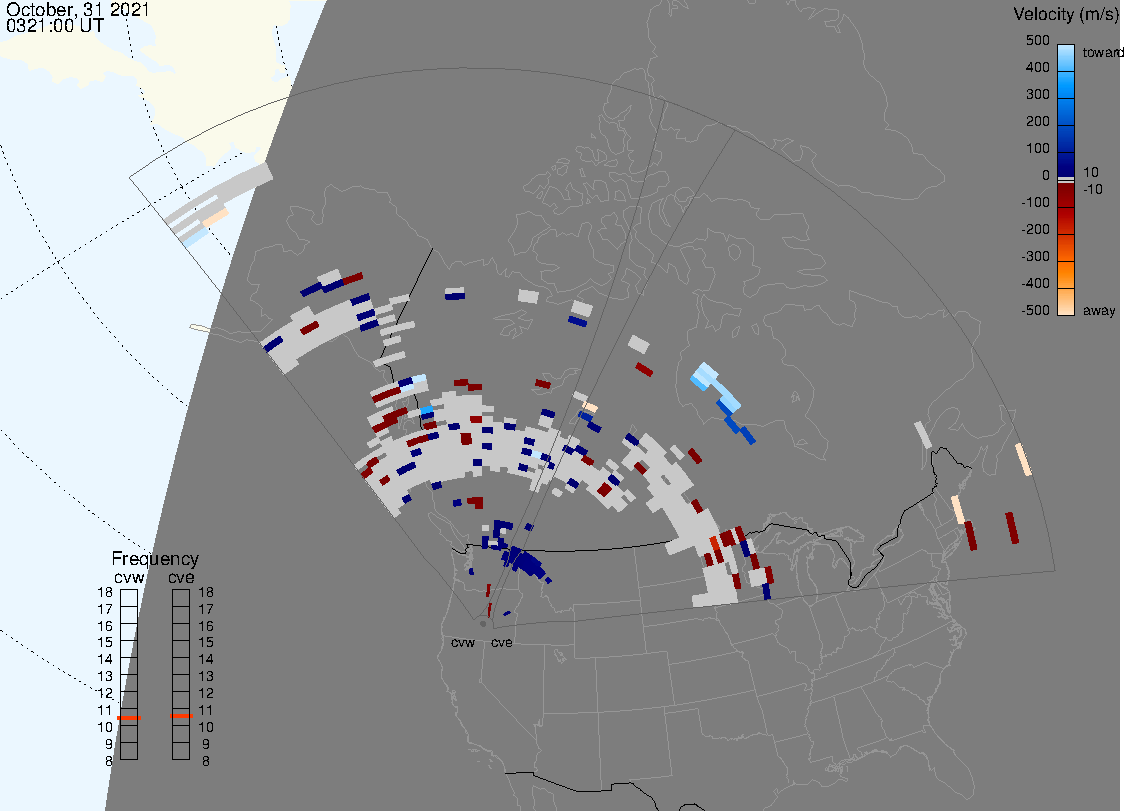Select the 'toward' label on velocity scale
The width and height of the screenshot is (1124, 811).
click(1102, 52)
